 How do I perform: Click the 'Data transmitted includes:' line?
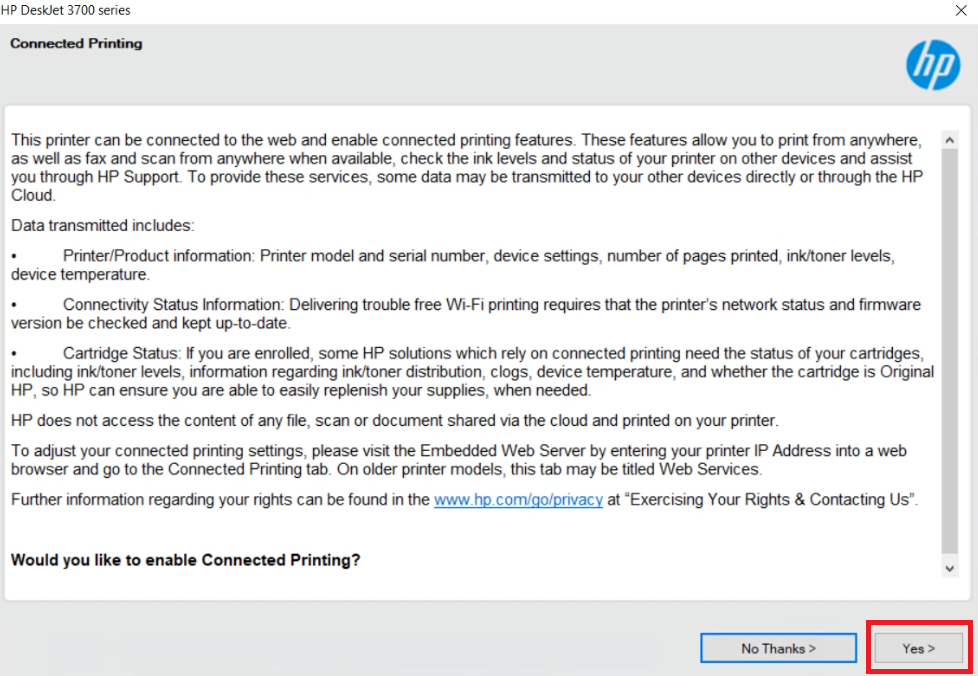pos(102,226)
